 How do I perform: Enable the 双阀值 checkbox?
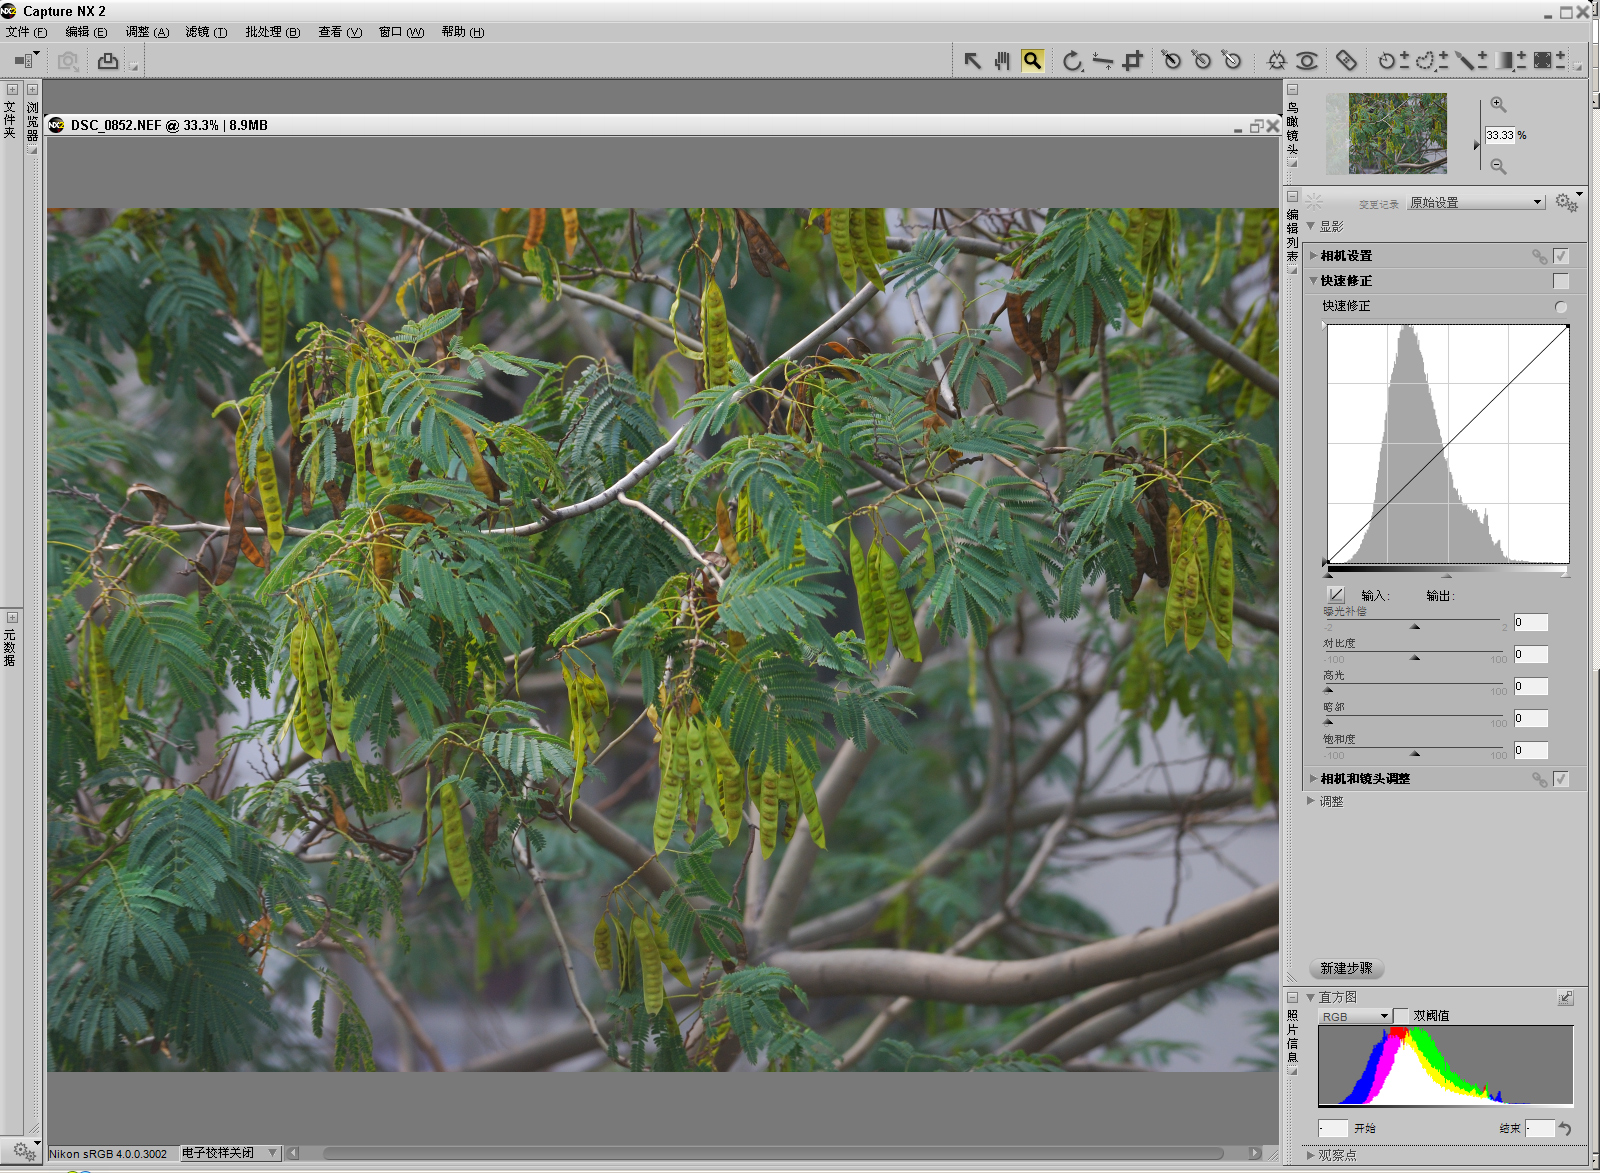1401,1016
